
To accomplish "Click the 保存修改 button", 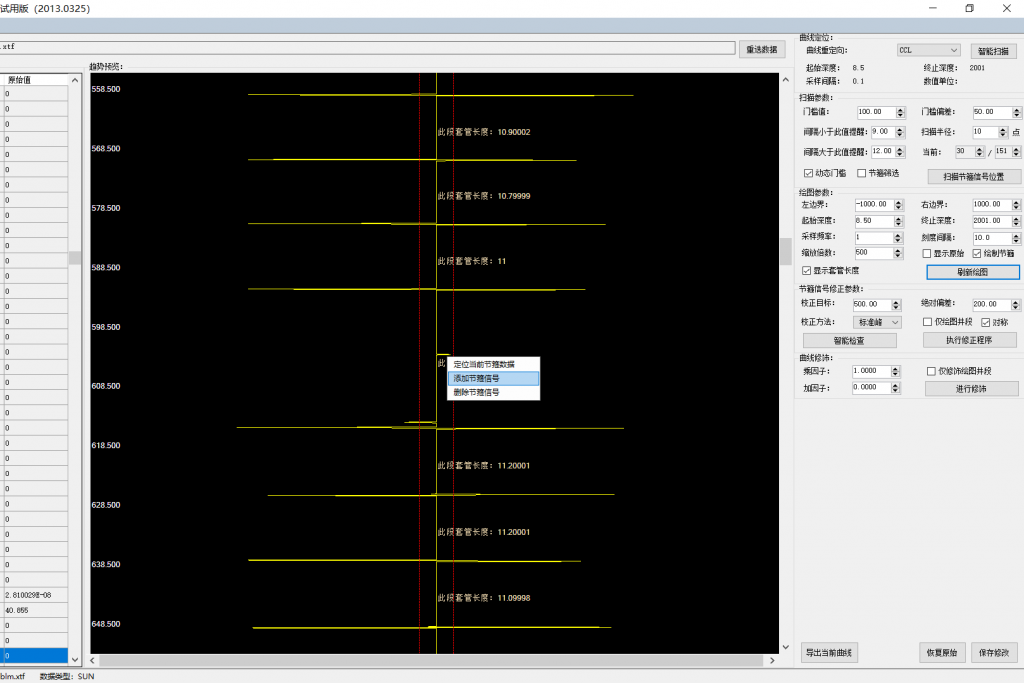I will [x=994, y=653].
